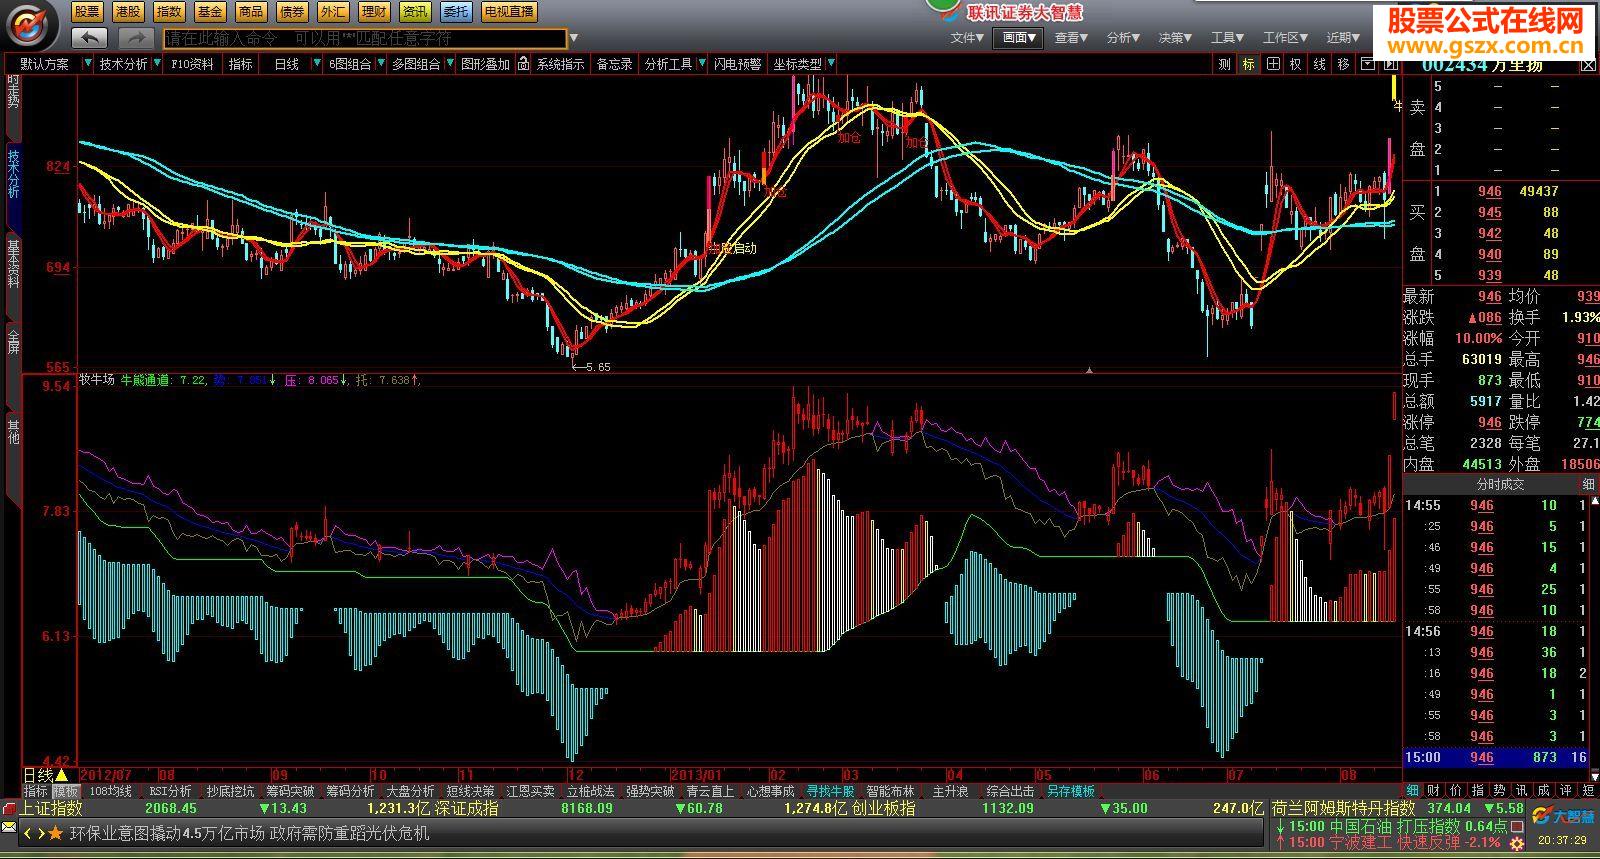Expand the command input history dropdown
The height and width of the screenshot is (859, 1600).
[x=573, y=39]
